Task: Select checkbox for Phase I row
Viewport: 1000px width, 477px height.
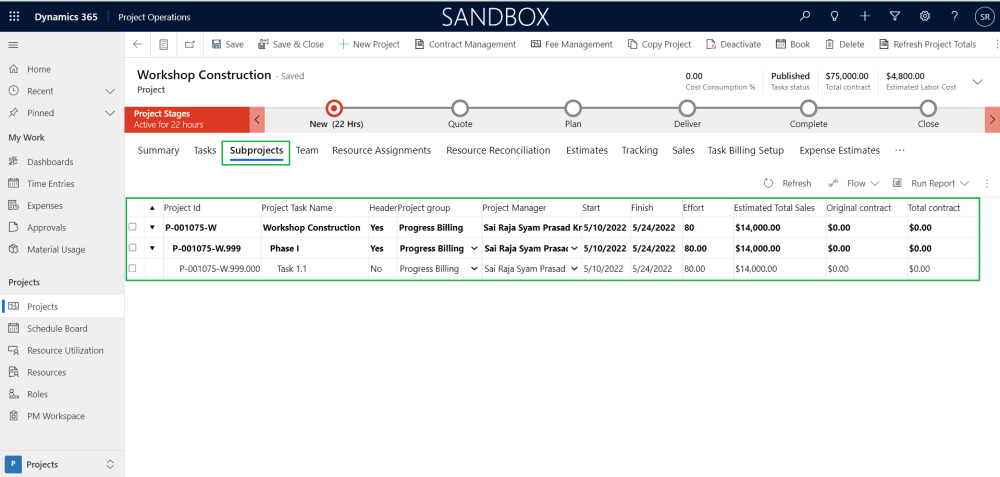Action: pyautogui.click(x=133, y=247)
